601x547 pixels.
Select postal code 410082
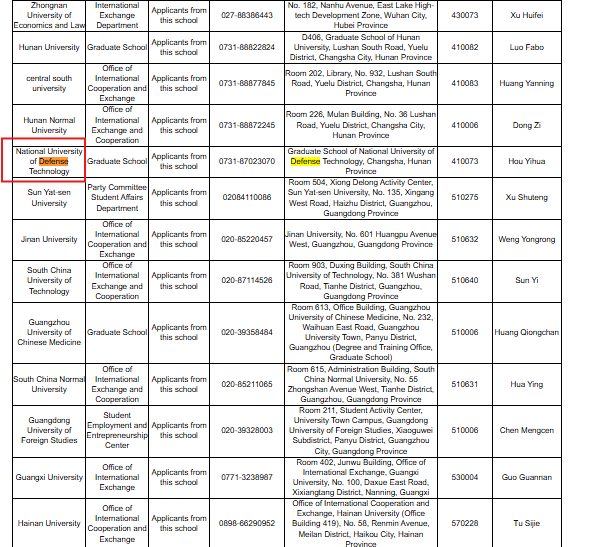pyautogui.click(x=465, y=47)
